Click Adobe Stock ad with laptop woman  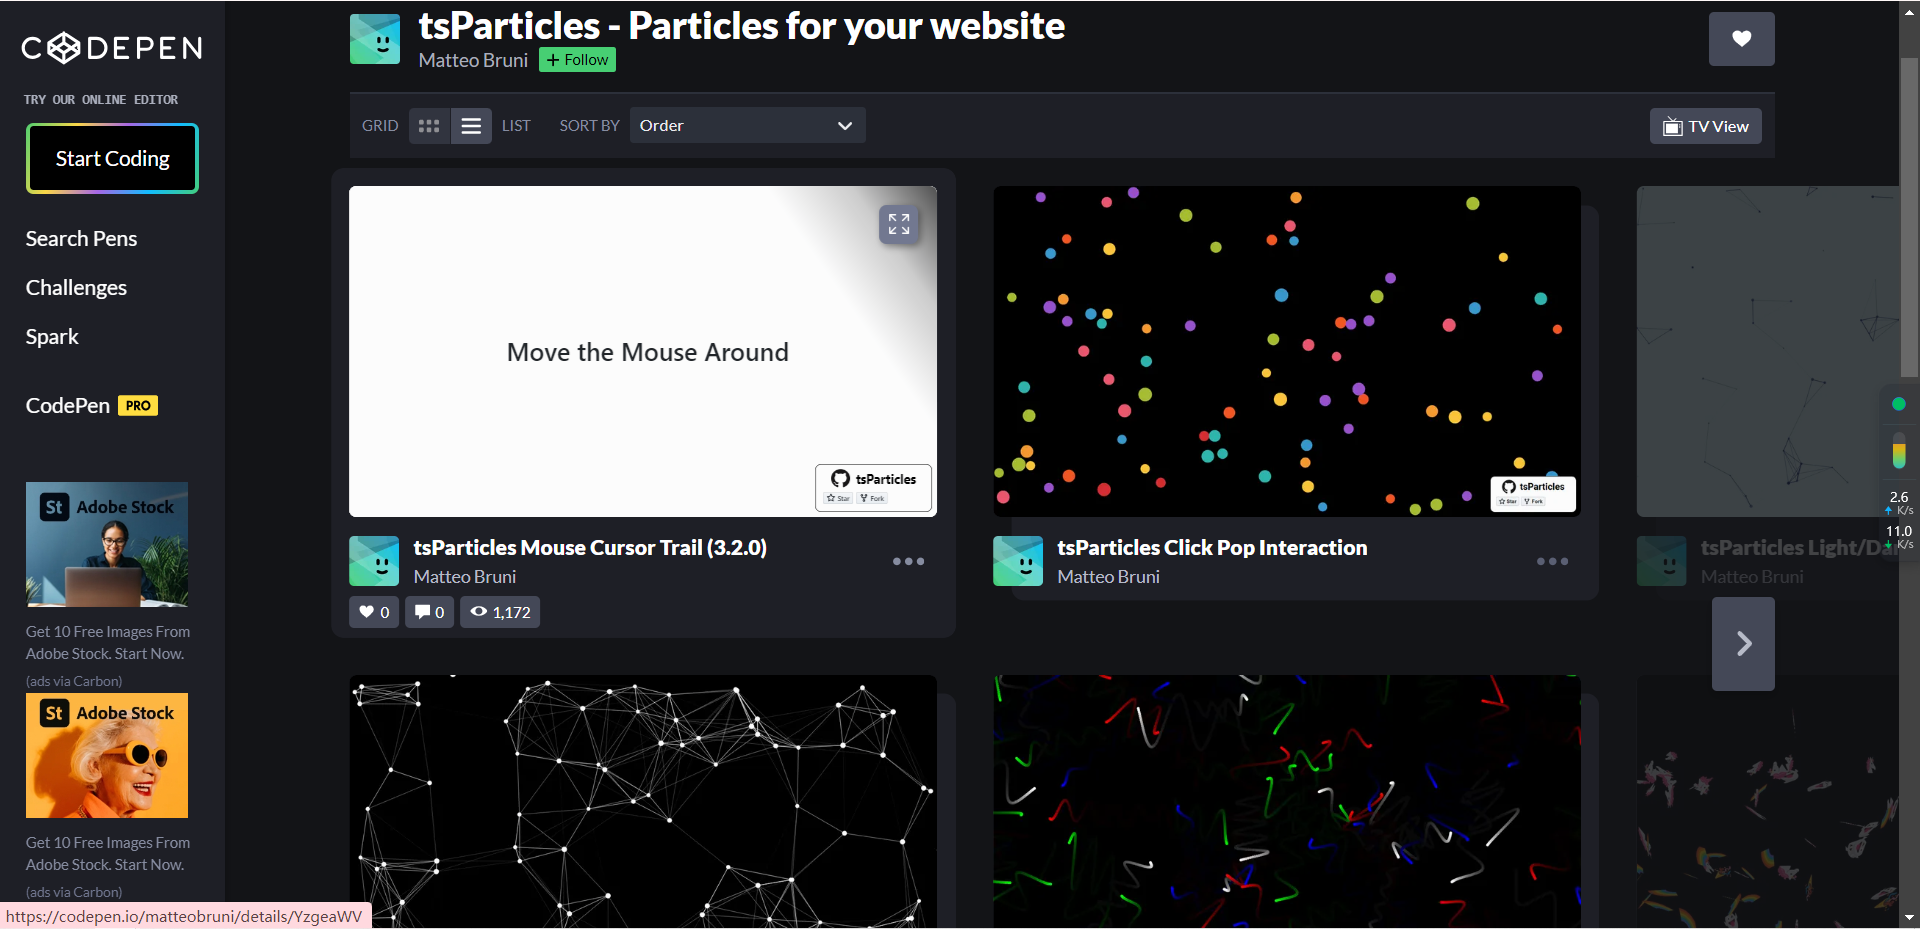107,545
